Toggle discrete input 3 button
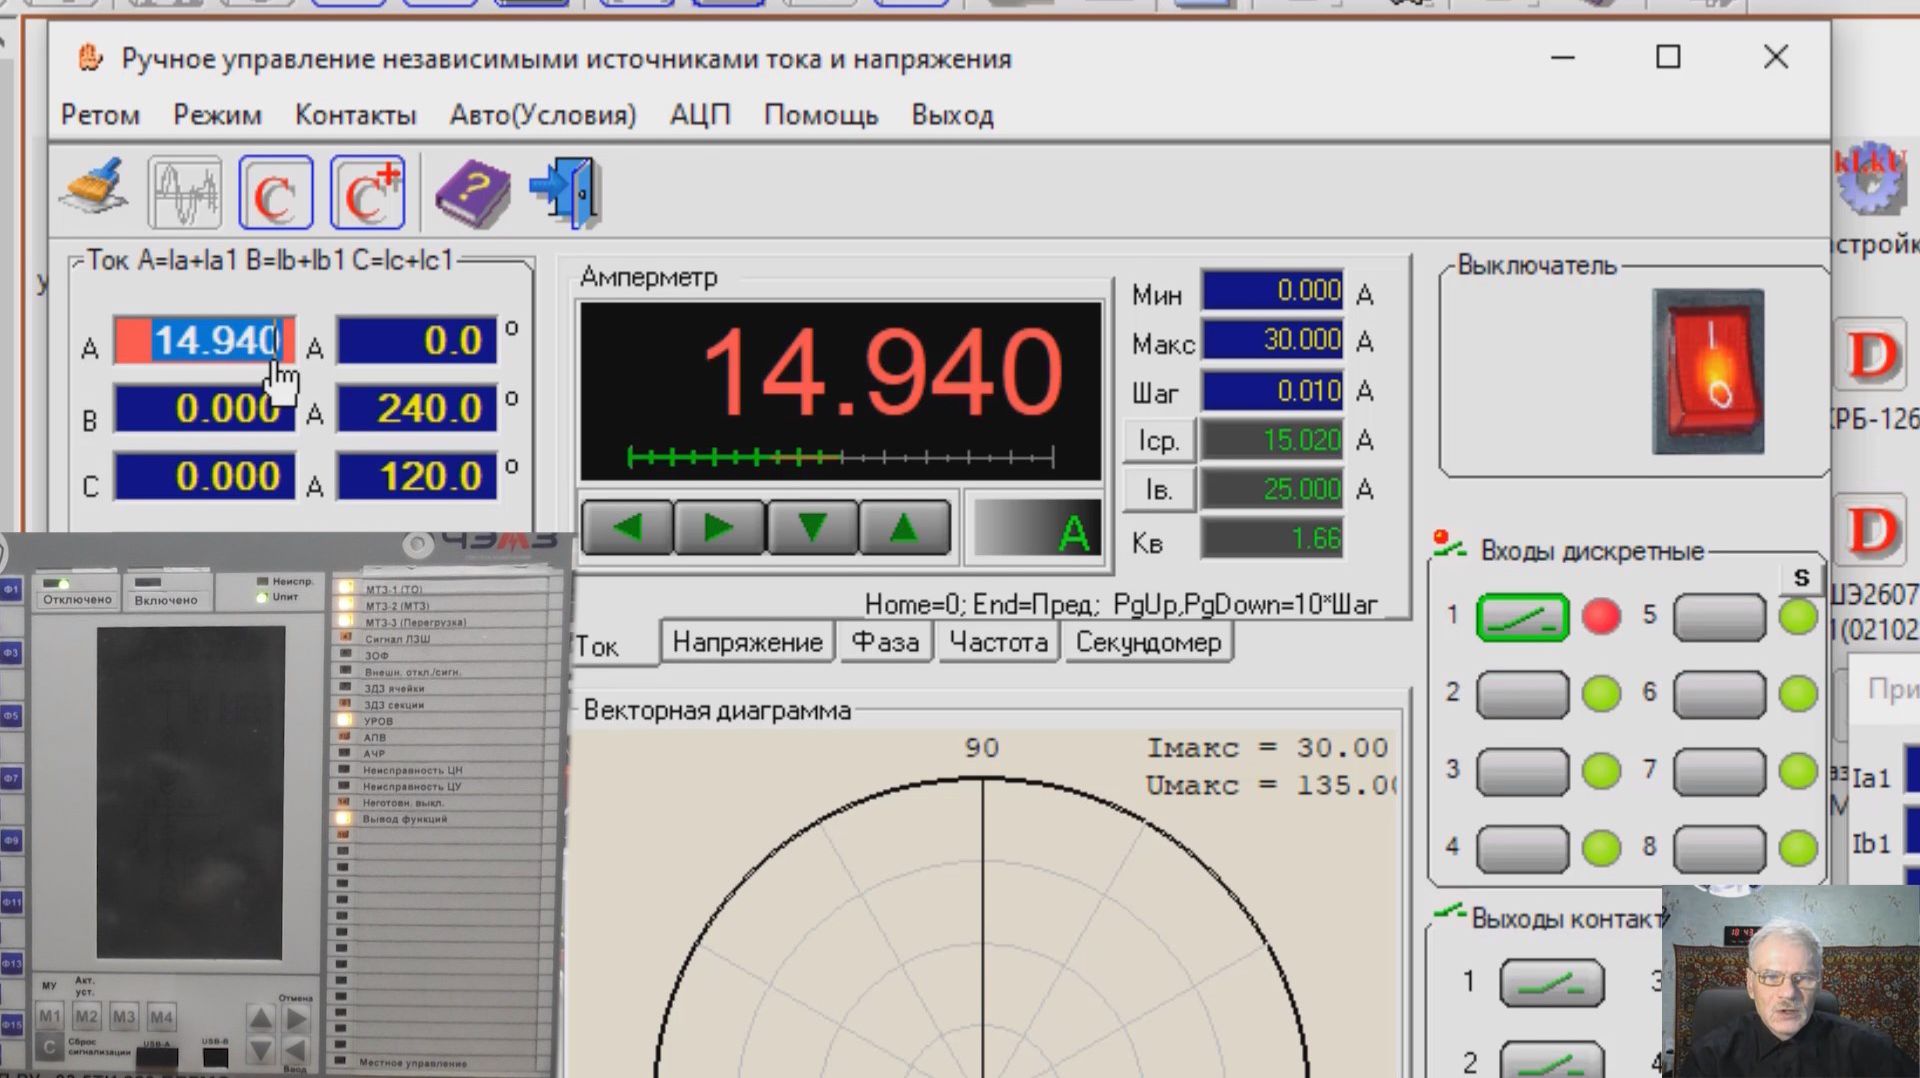1920x1078 pixels. pos(1522,772)
